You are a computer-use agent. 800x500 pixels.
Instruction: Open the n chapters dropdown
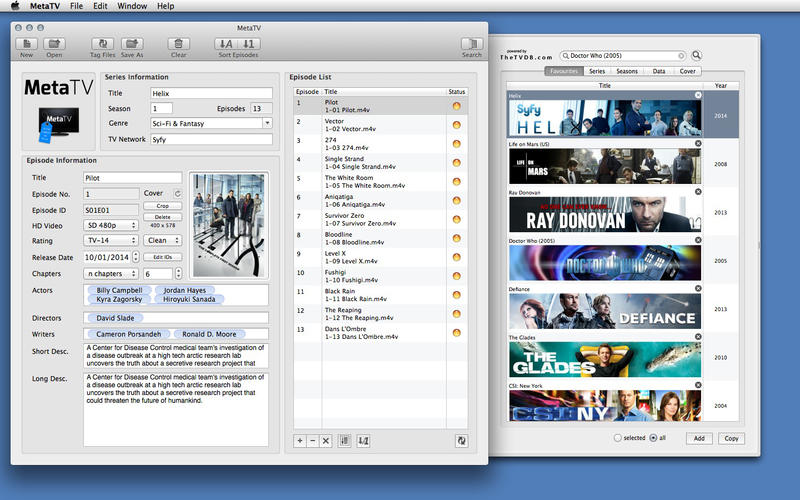[111, 273]
